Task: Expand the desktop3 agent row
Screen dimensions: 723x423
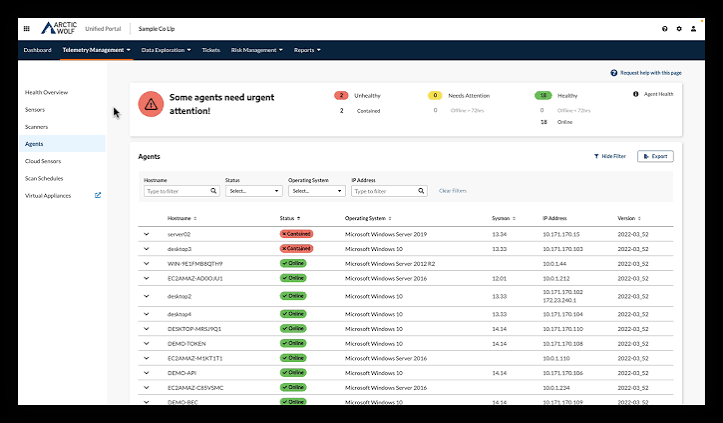Action: click(x=146, y=249)
